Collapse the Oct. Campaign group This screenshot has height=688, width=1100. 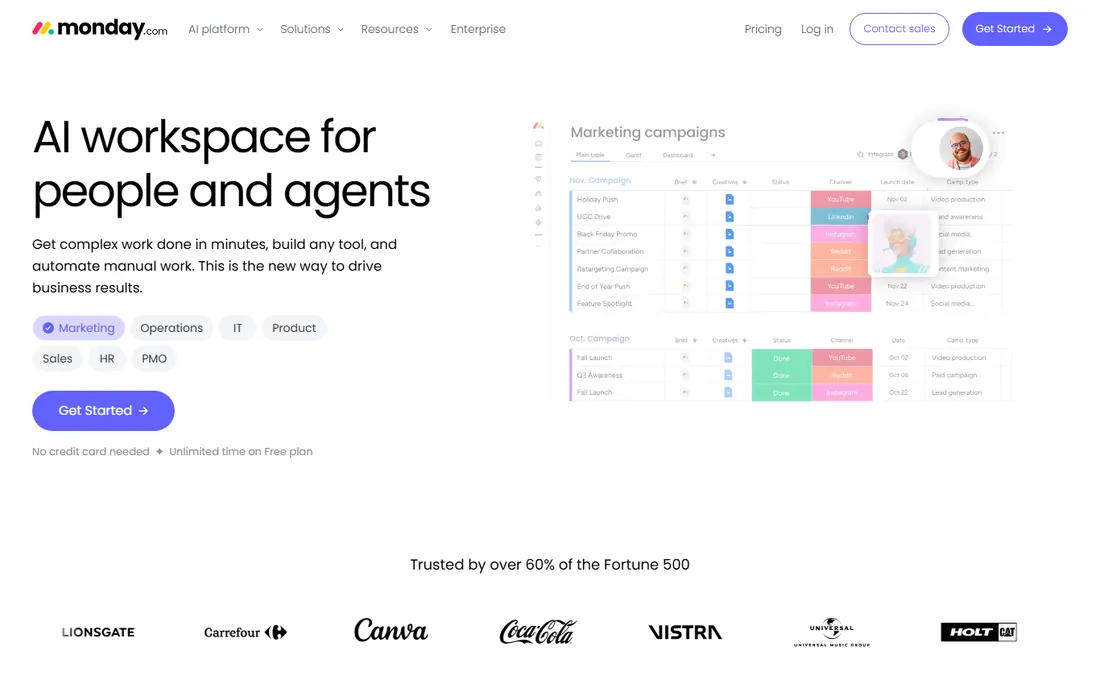click(x=599, y=339)
